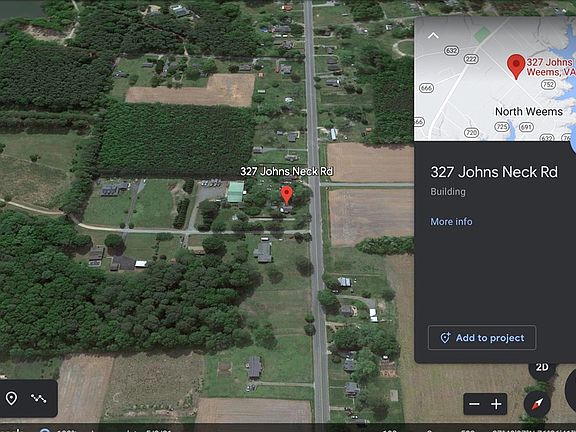Click the green-roofed building on the map
The image size is (576, 432).
click(235, 192)
